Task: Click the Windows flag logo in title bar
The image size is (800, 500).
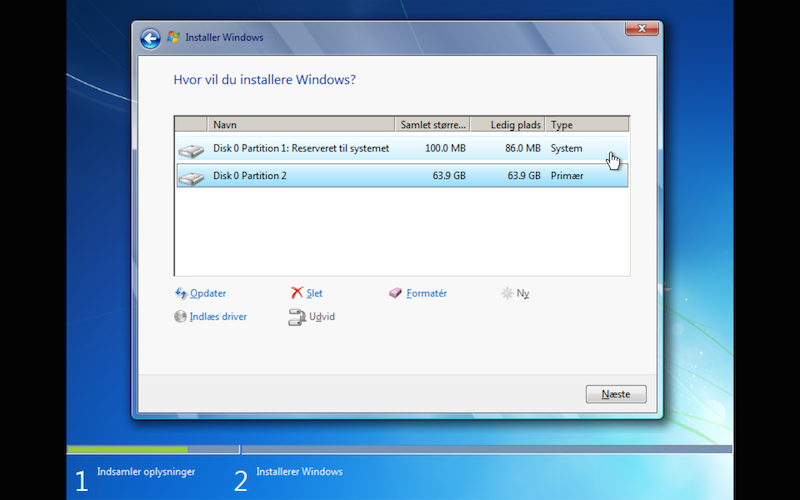Action: point(173,37)
